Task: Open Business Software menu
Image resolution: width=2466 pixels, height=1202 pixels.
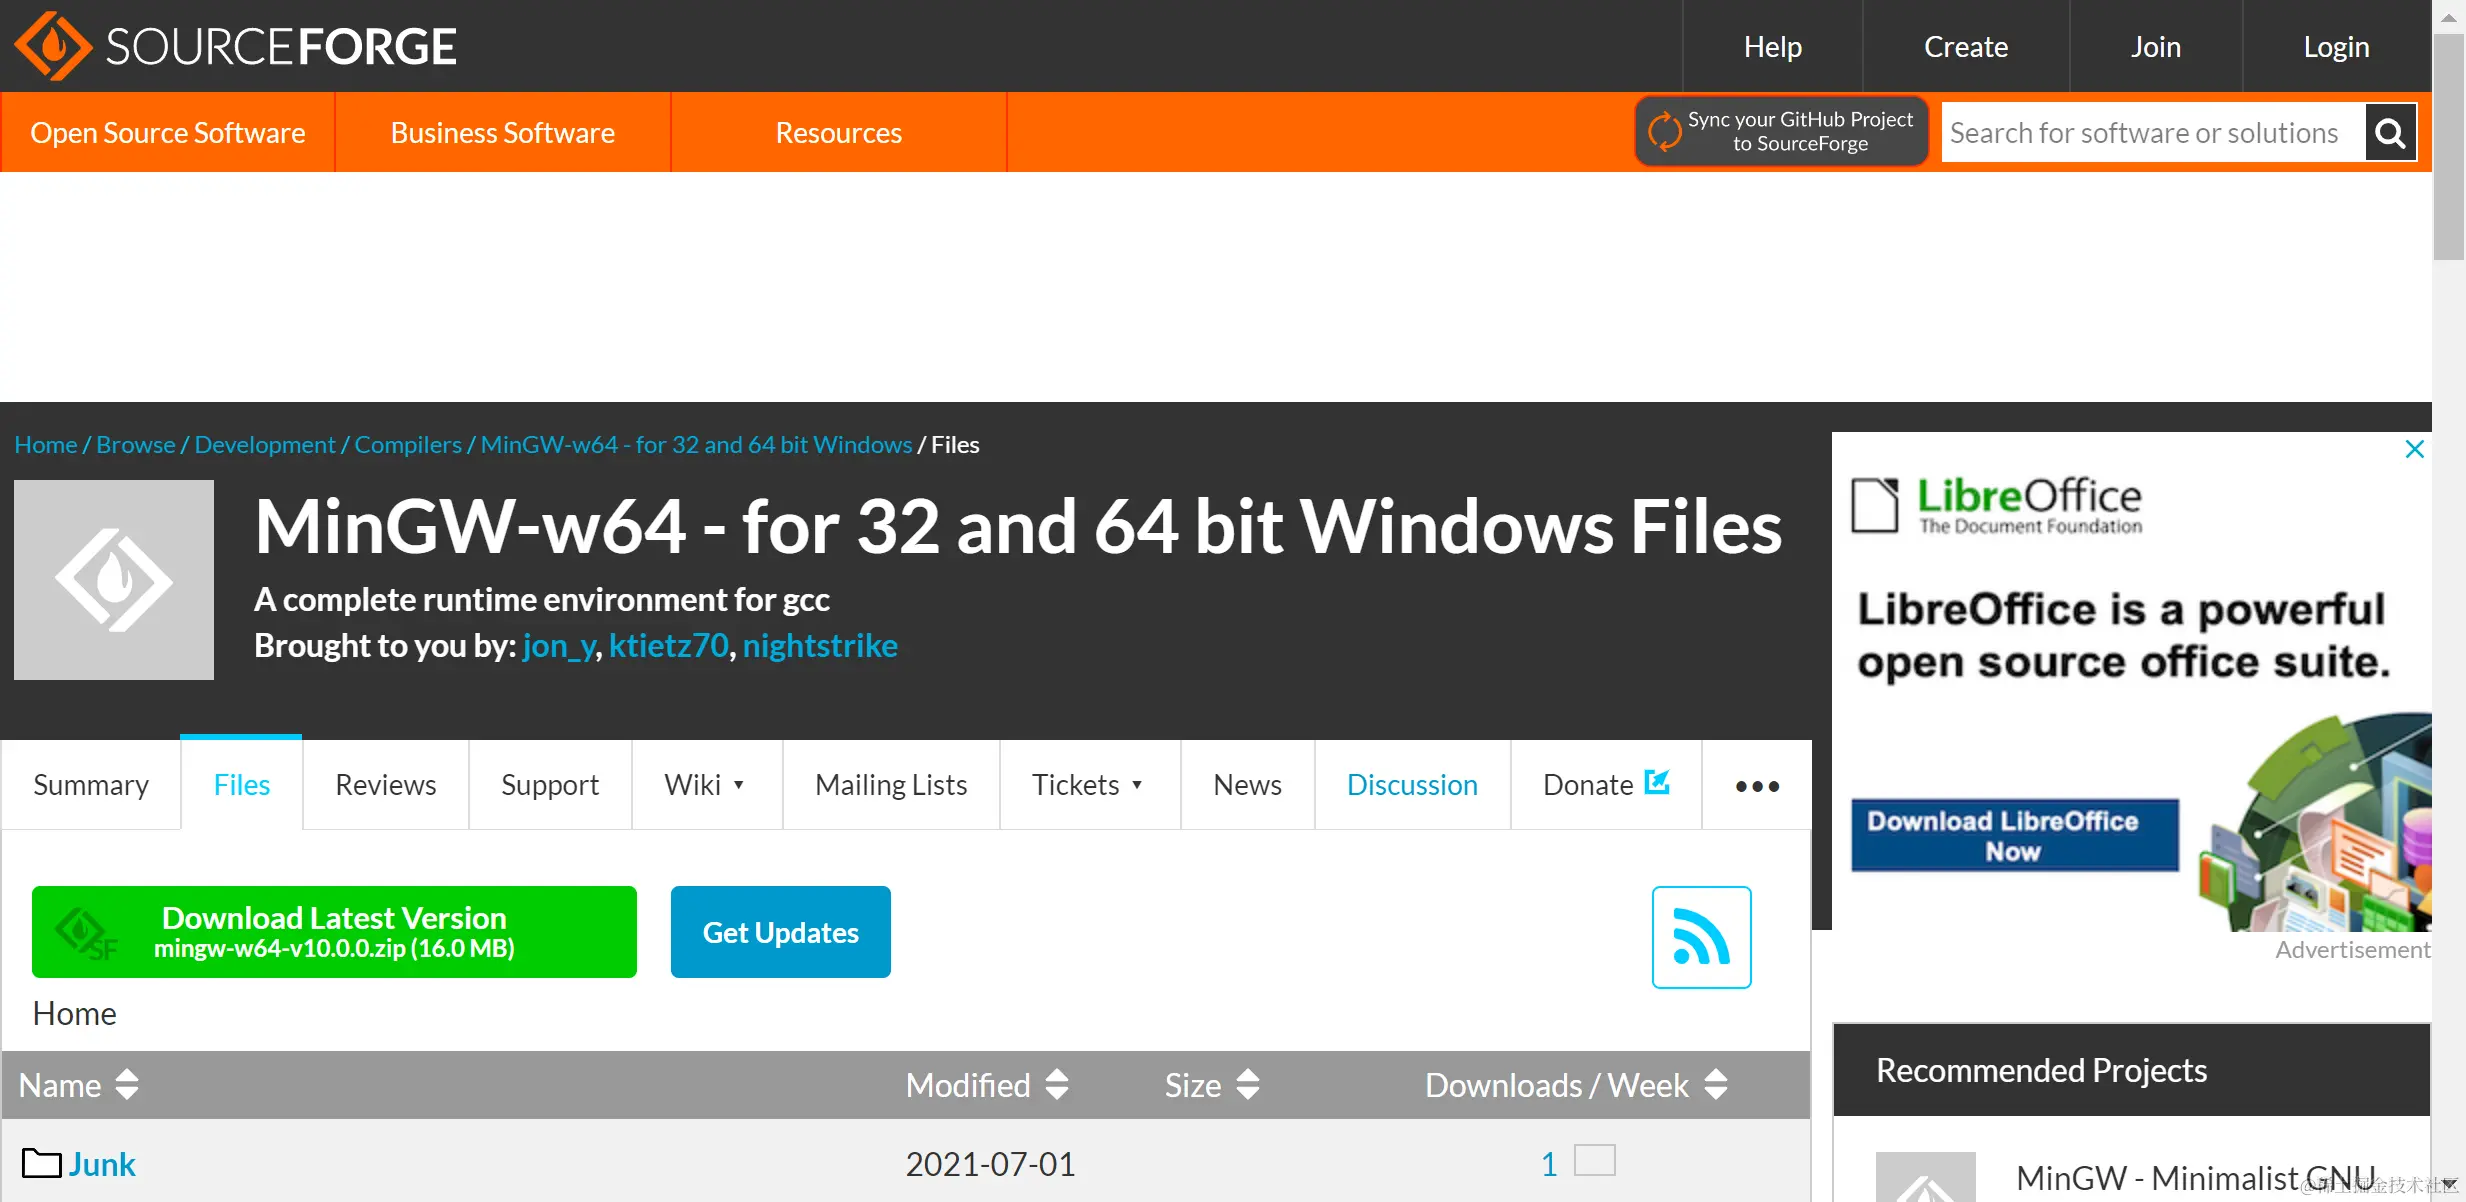Action: pos(503,132)
